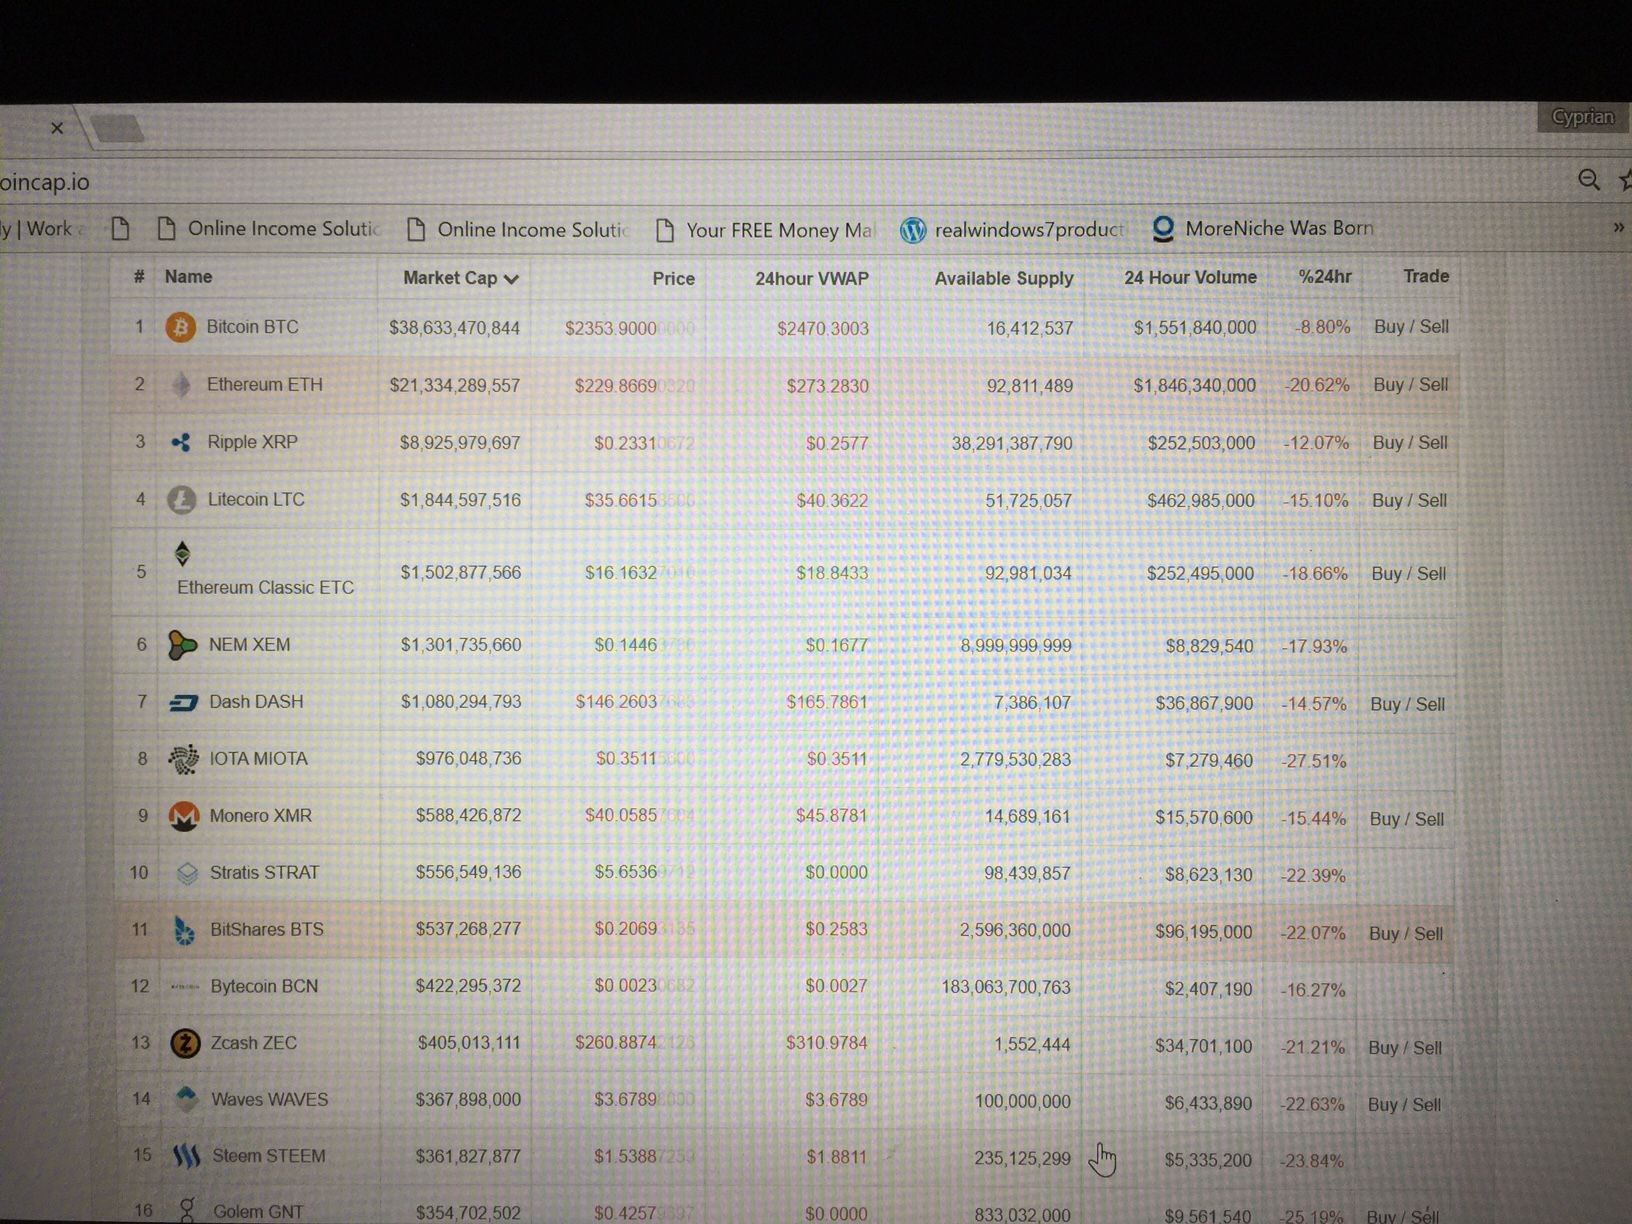1632x1224 pixels.
Task: Open Buy / Sell for Ethereum ETH
Action: click(x=1410, y=385)
